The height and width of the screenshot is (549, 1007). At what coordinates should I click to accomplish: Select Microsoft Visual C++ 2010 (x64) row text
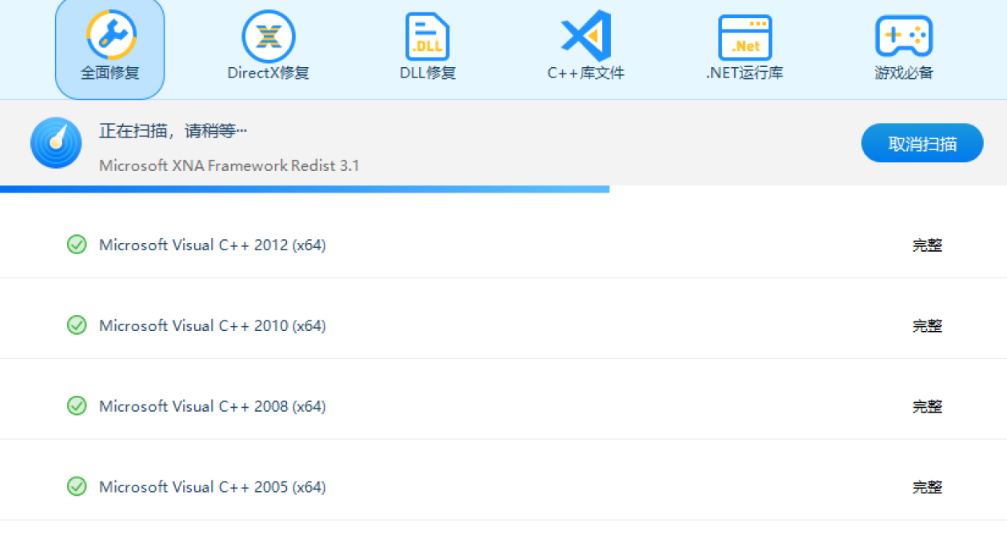(213, 326)
